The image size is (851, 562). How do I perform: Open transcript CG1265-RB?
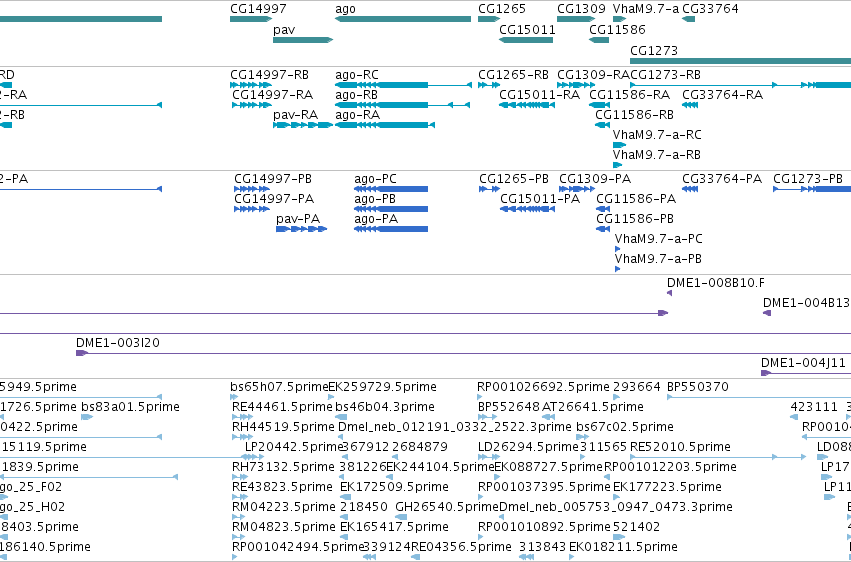(489, 85)
